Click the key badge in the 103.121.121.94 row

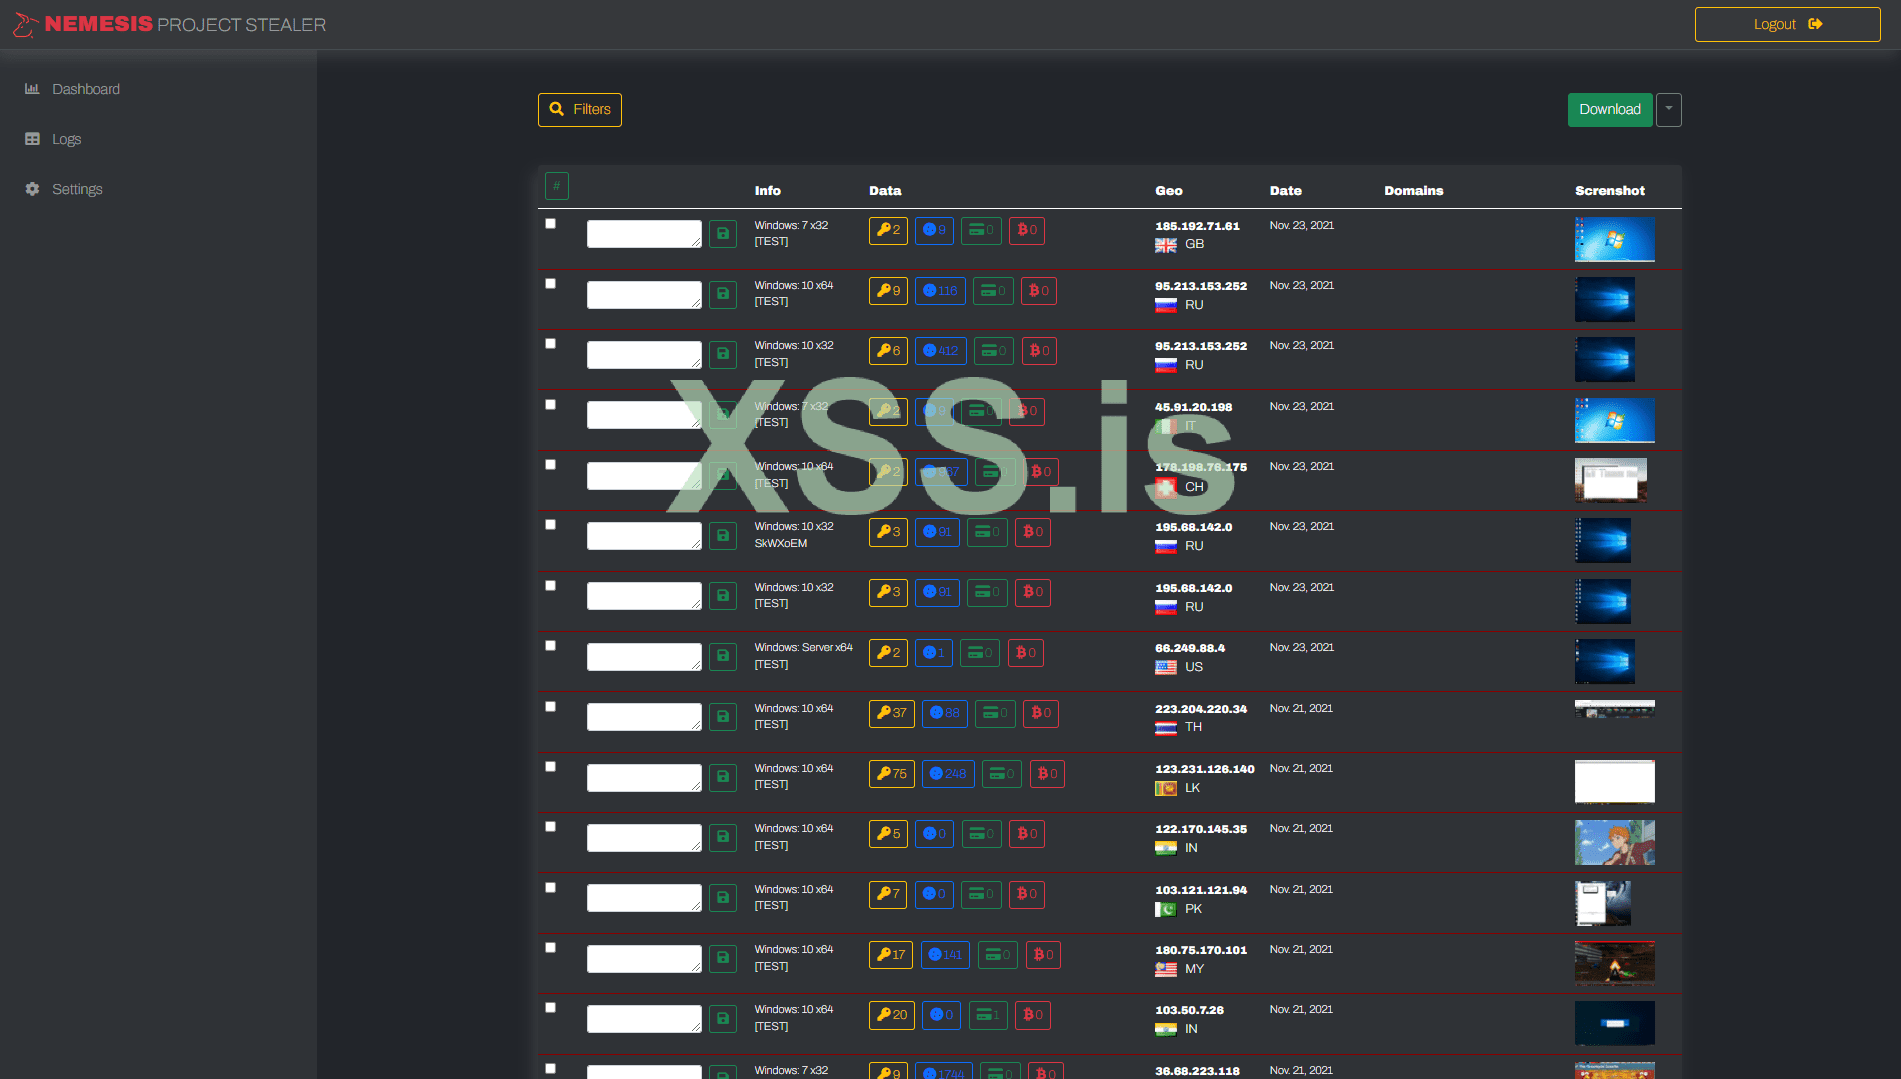(888, 894)
